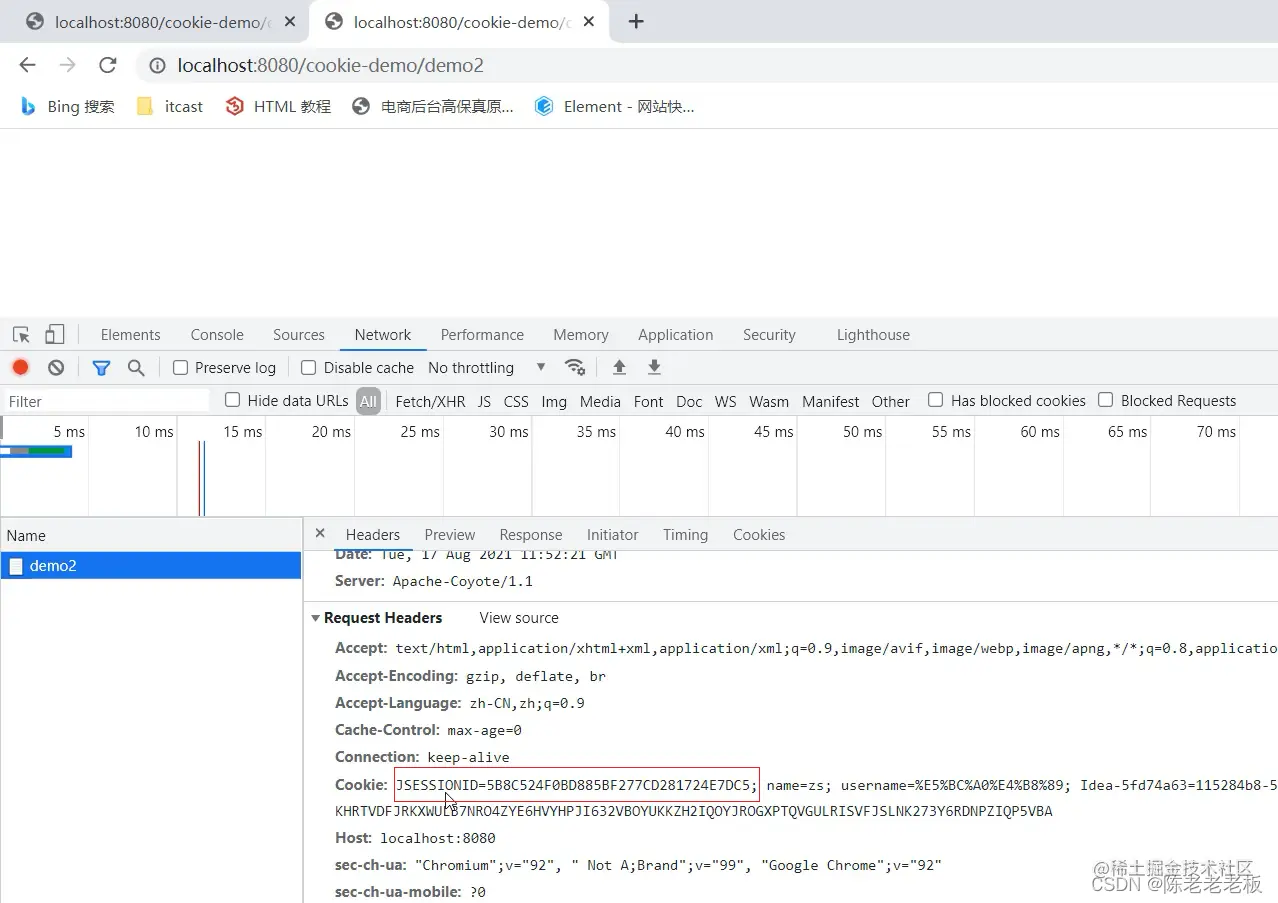1278x903 pixels.
Task: Switch to the Security panel
Action: coord(769,335)
